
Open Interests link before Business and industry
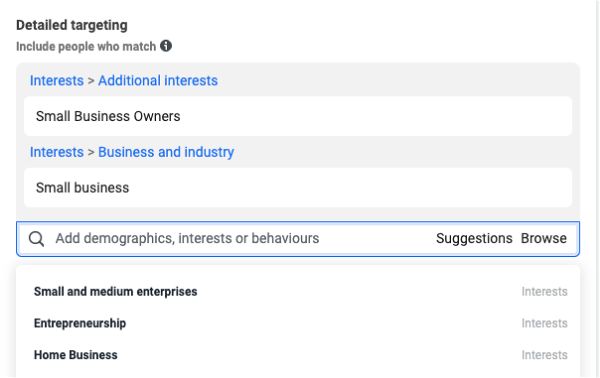57,152
